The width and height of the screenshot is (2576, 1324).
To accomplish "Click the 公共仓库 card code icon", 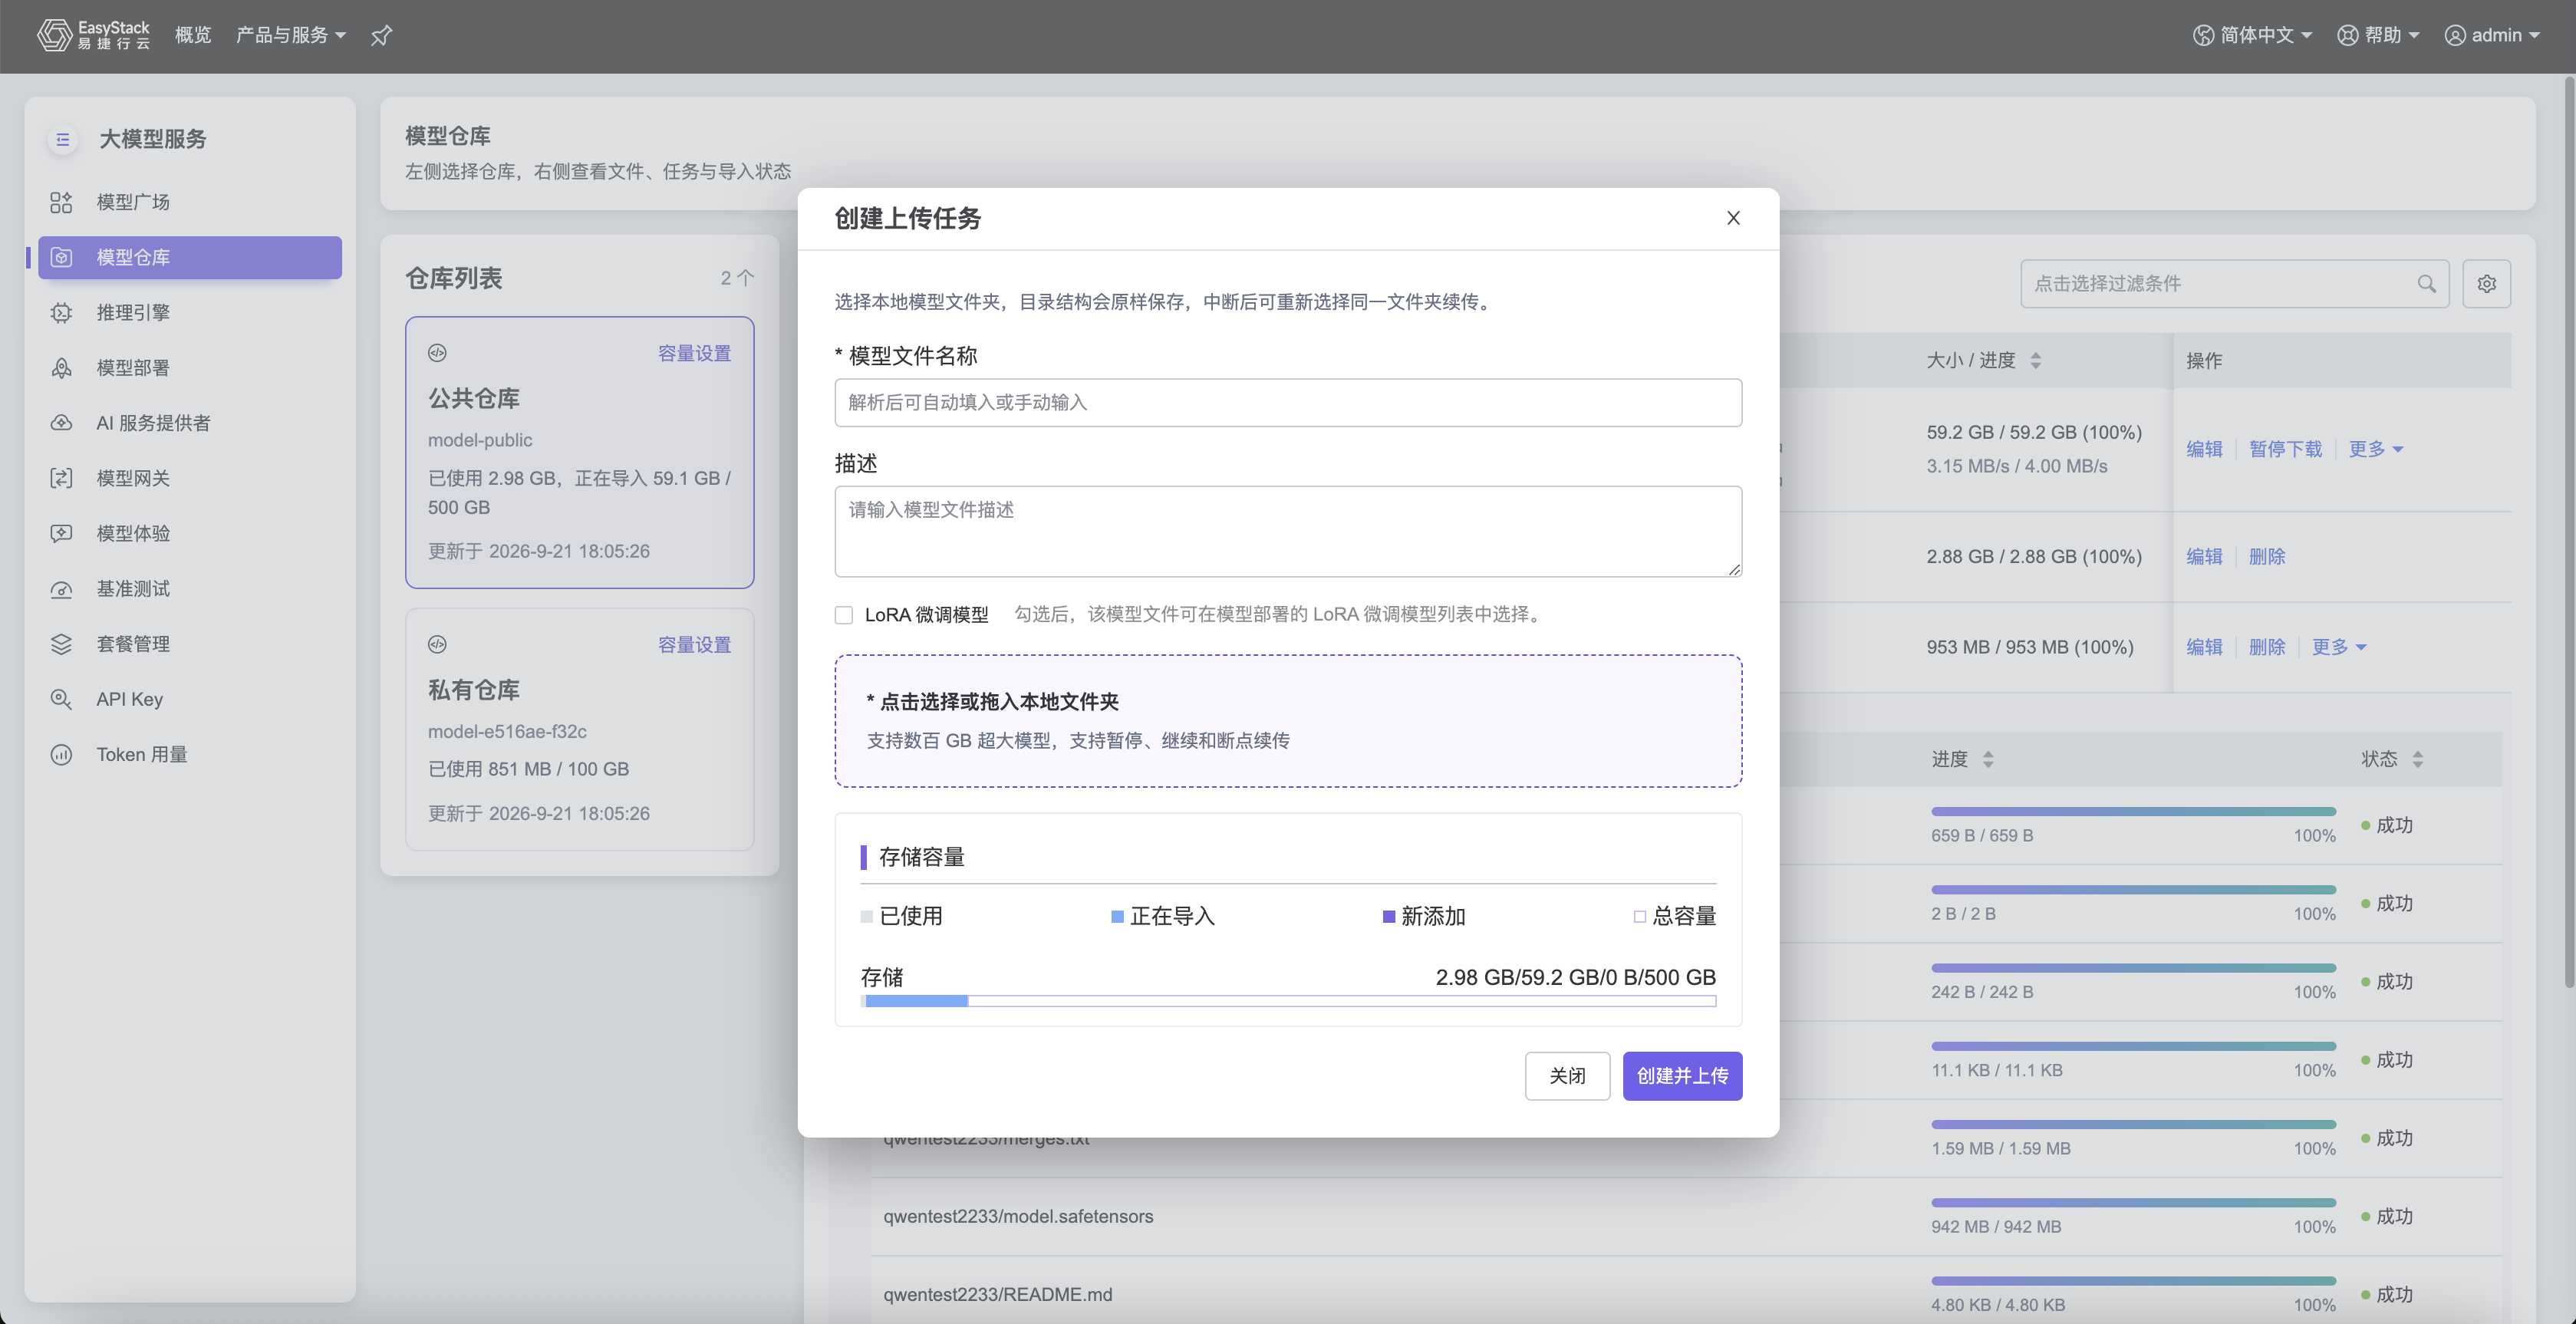I will point(437,353).
